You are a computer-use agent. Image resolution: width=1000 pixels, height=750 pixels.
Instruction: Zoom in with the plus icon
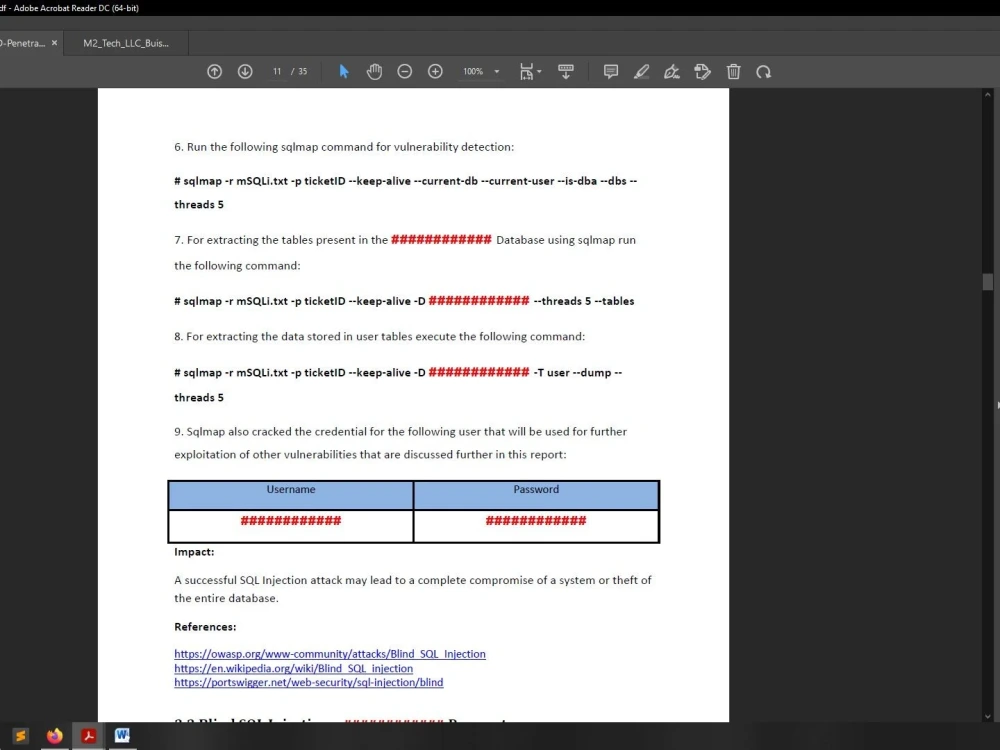click(435, 71)
